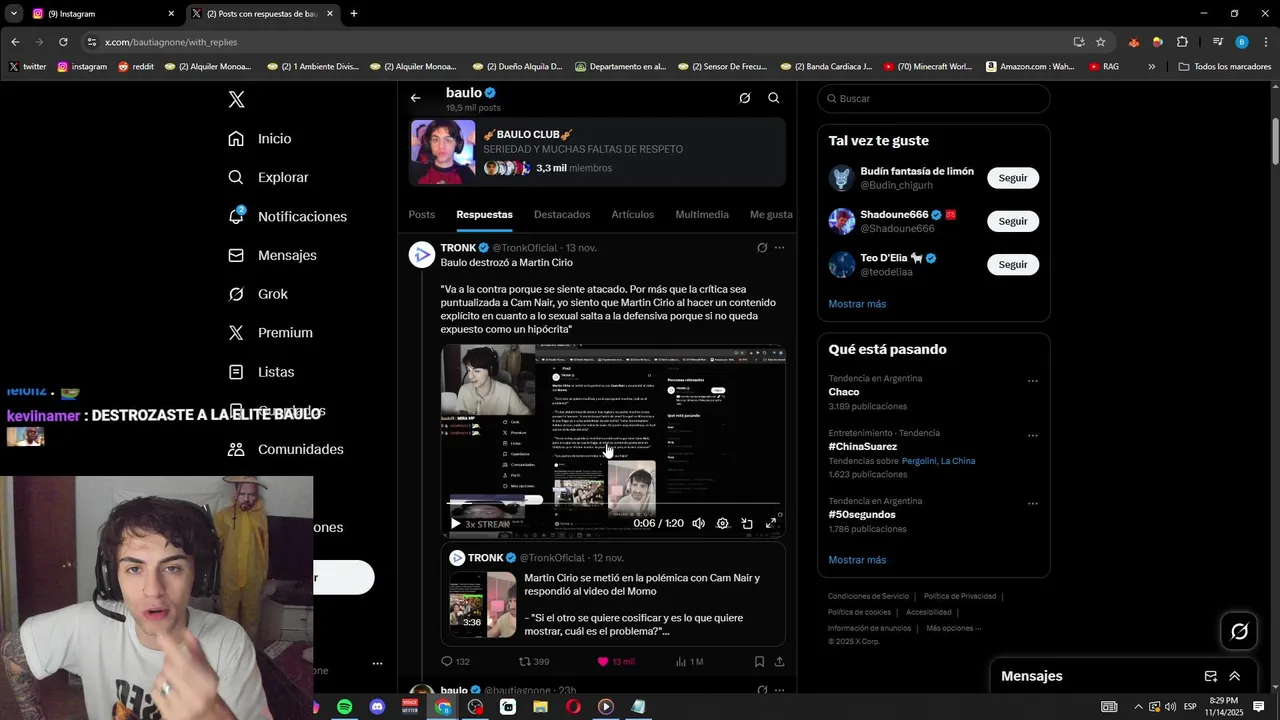Click Mostrar más under Qué está pasando
The height and width of the screenshot is (720, 1280).
pos(857,560)
